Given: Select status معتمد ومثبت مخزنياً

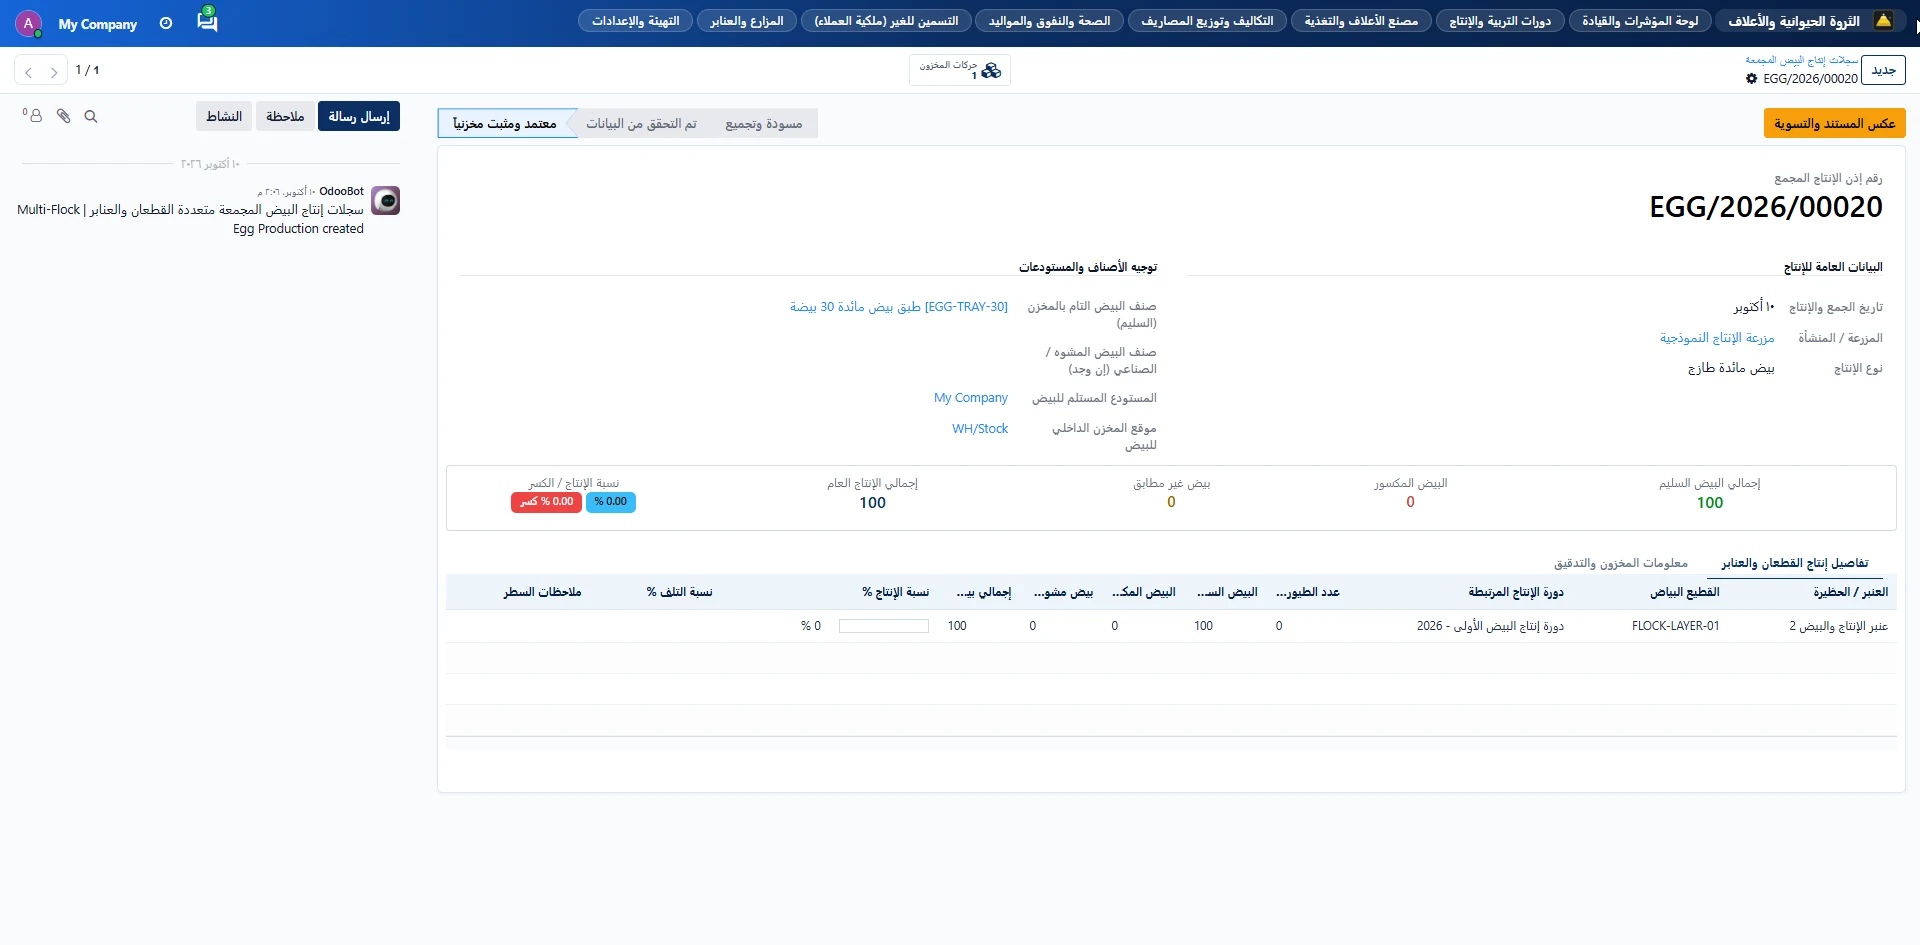Looking at the screenshot, I should click(x=505, y=123).
